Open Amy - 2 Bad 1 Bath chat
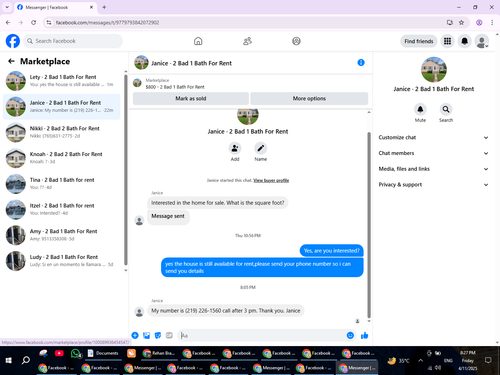500x375 pixels. tap(62, 235)
